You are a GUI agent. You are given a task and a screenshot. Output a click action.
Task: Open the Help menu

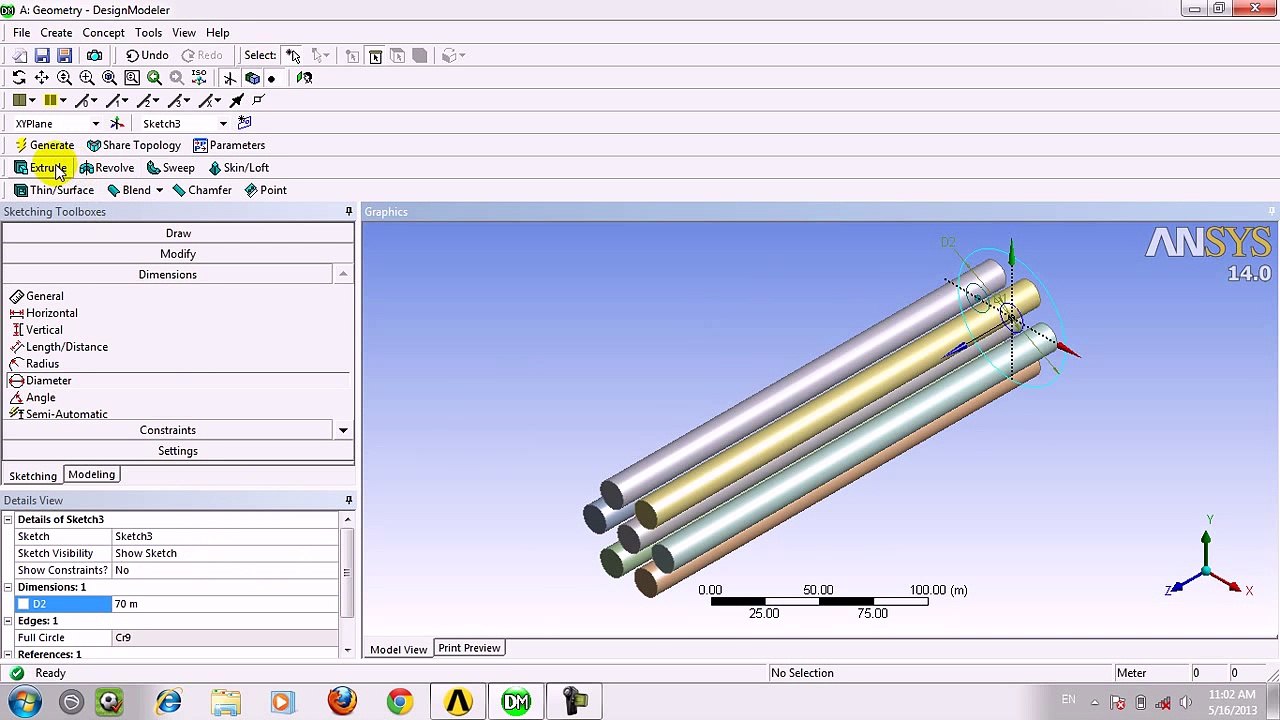pyautogui.click(x=217, y=33)
